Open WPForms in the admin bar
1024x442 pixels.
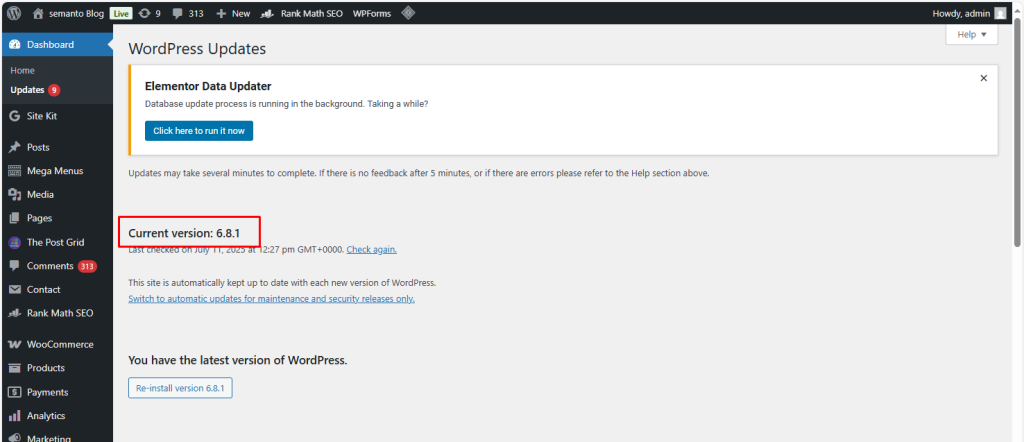371,13
